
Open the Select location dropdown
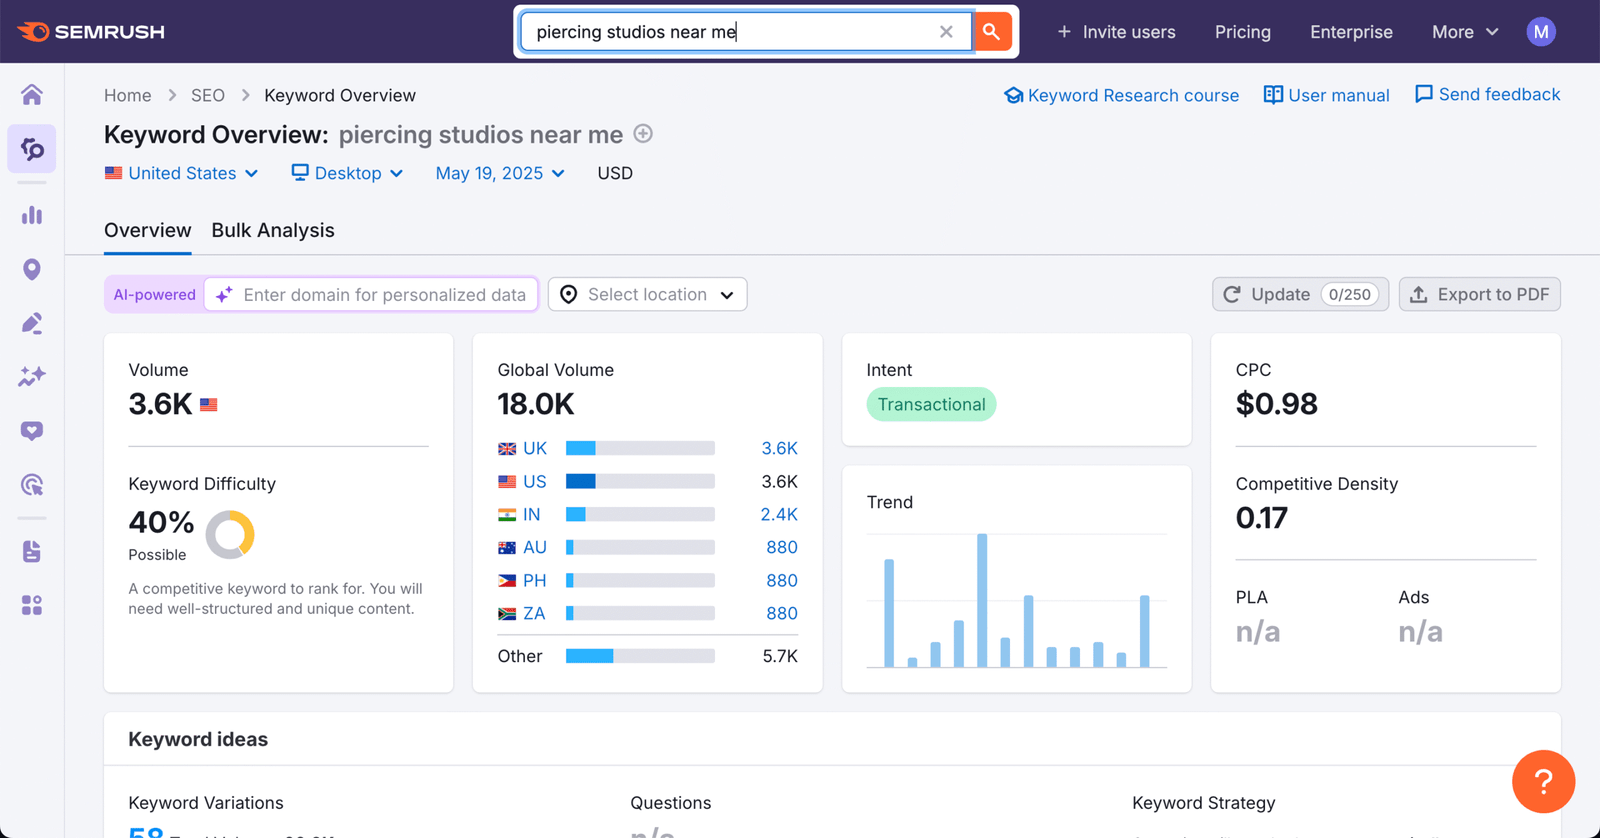[x=648, y=295]
